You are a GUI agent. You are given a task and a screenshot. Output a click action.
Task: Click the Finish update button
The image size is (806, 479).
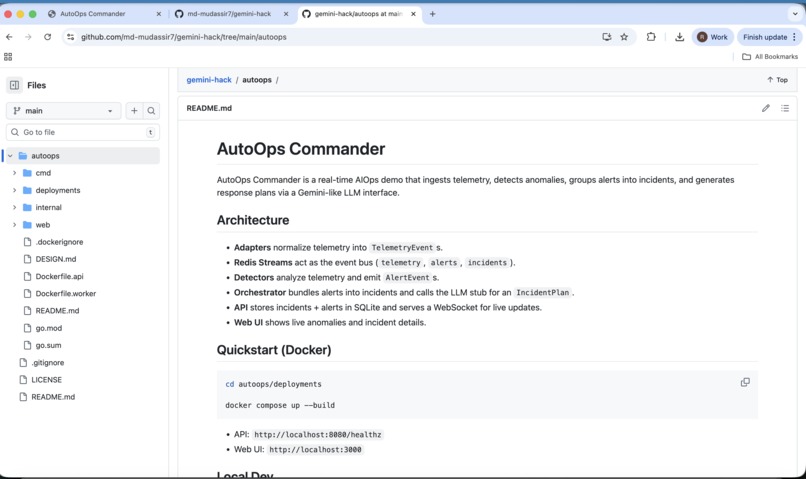click(x=764, y=37)
